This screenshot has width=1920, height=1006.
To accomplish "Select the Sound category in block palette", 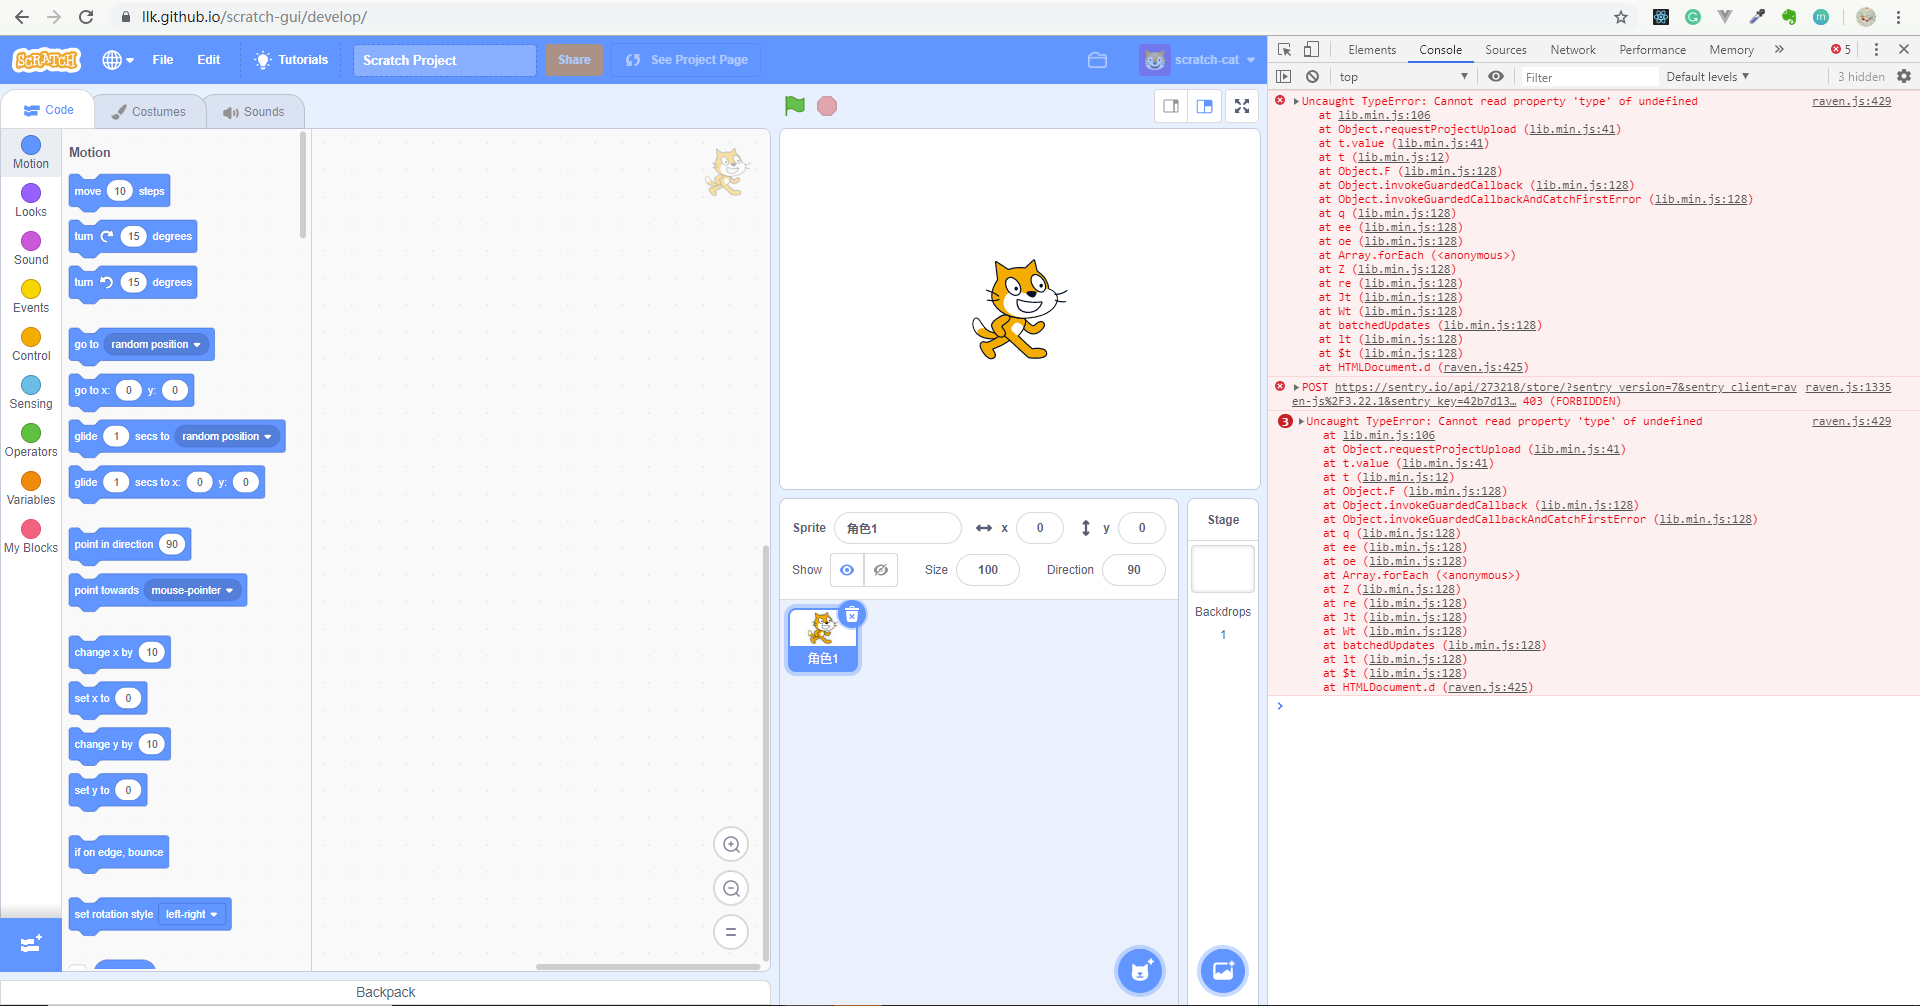I will tap(30, 245).
